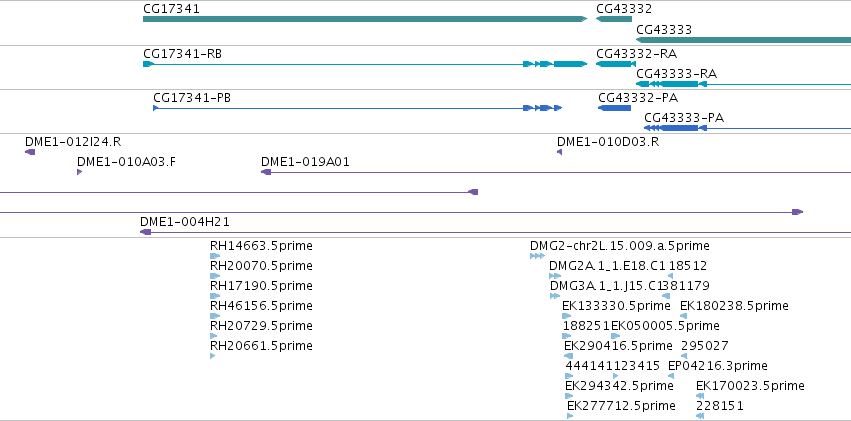This screenshot has height=421, width=851.
Task: Click the DME1-010D03.R label
Action: 608,142
